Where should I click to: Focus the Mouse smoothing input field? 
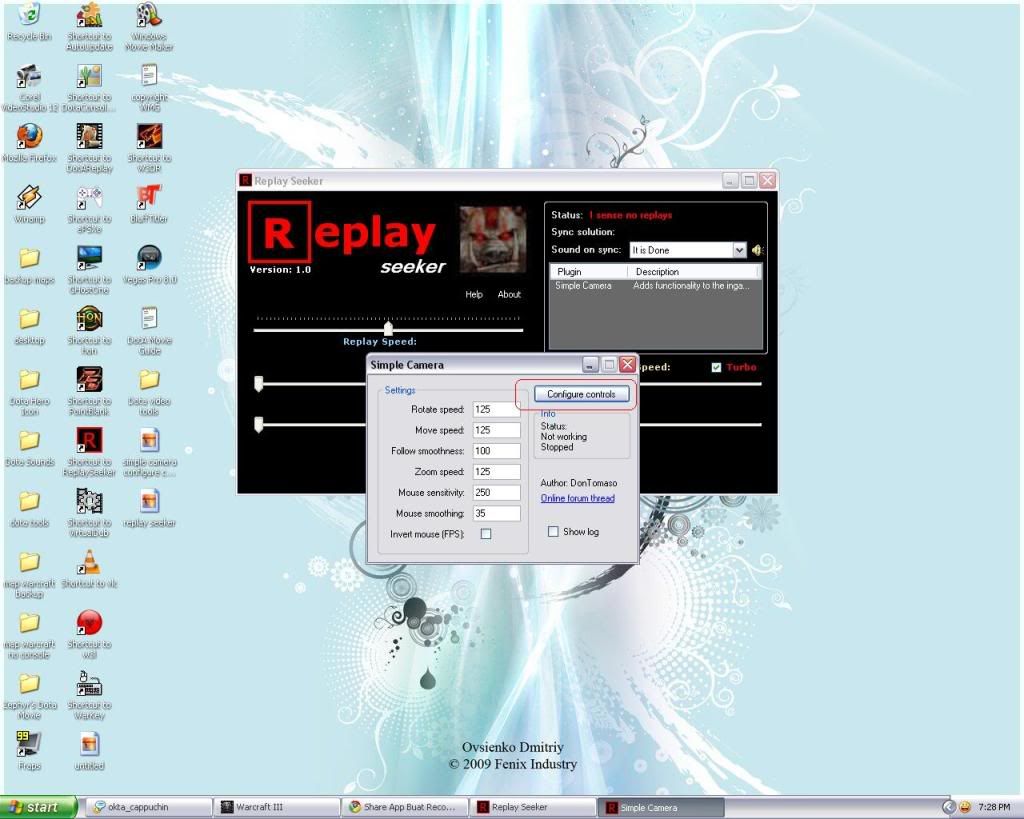coord(496,514)
